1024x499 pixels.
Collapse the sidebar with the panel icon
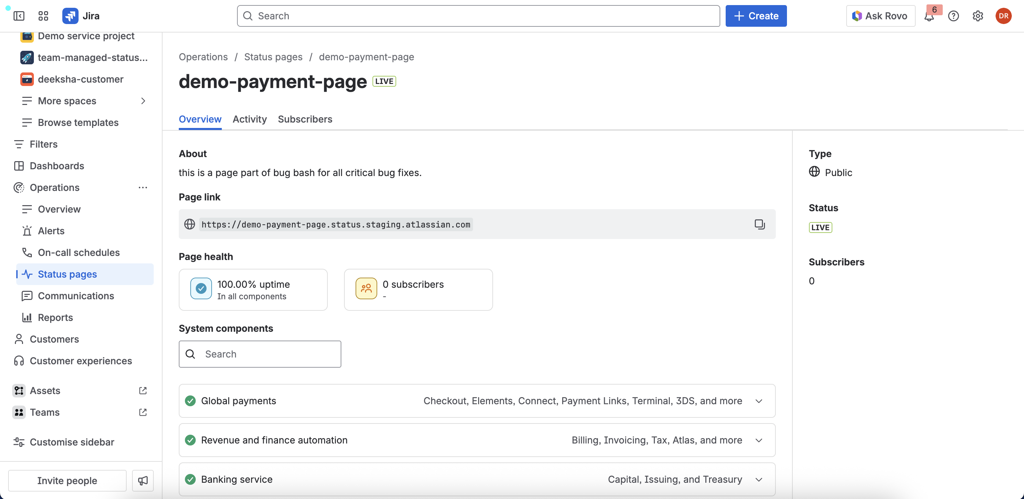19,16
